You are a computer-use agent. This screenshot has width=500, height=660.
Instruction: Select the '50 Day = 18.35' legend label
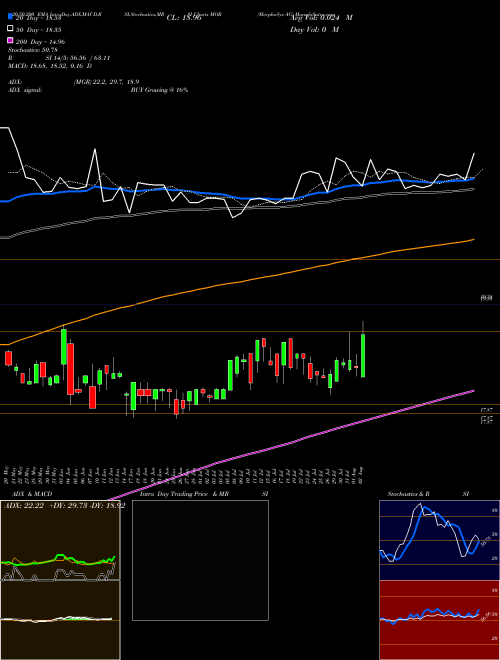39,30
